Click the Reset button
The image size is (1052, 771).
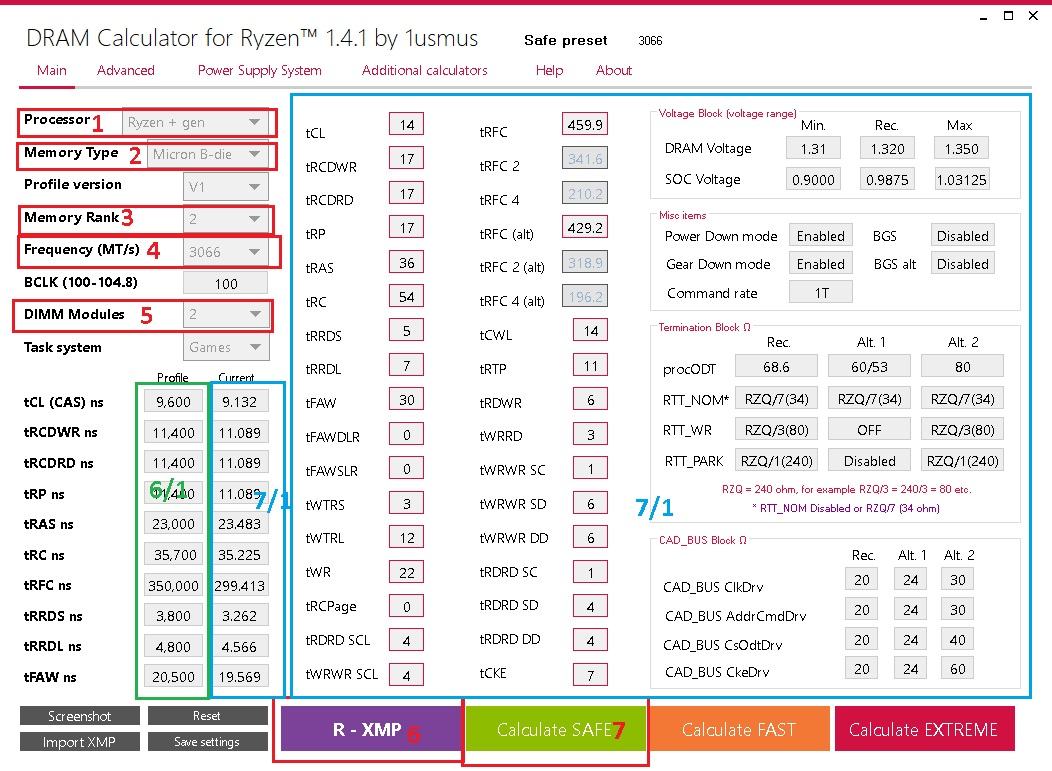[x=207, y=716]
